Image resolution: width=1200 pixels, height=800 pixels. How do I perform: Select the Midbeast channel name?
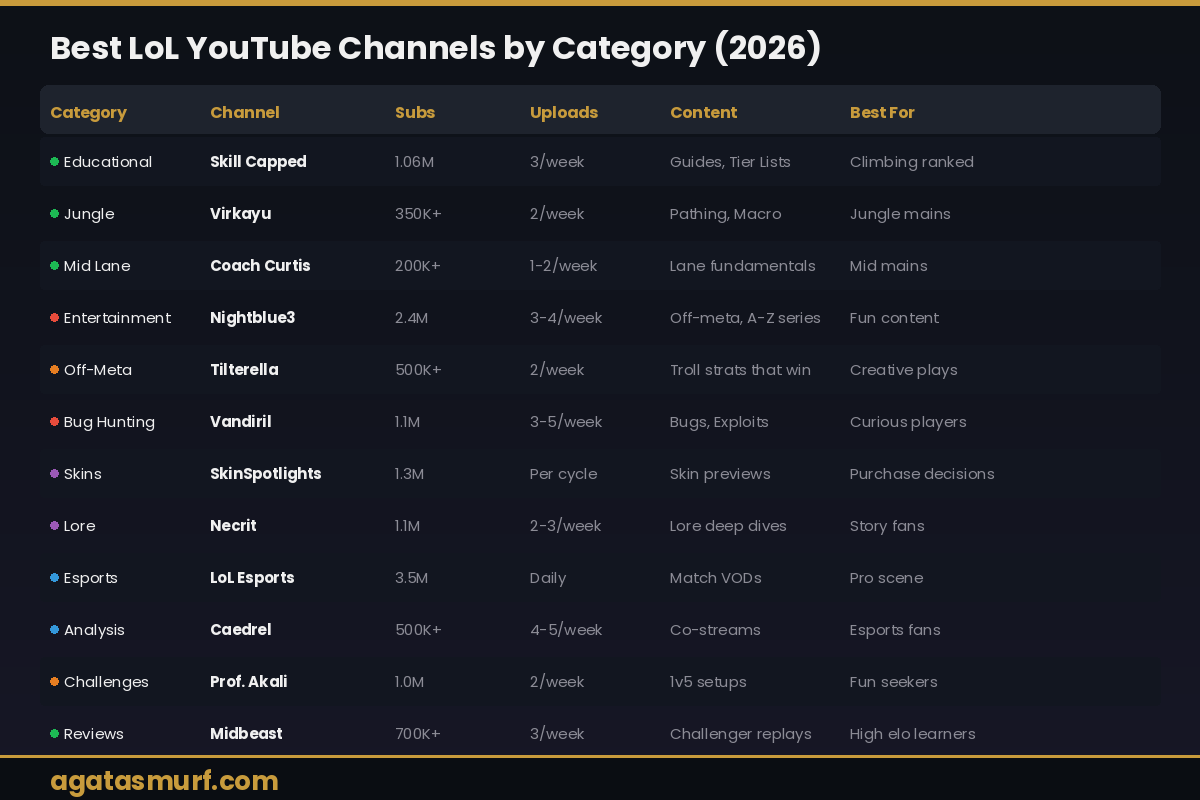(x=246, y=734)
